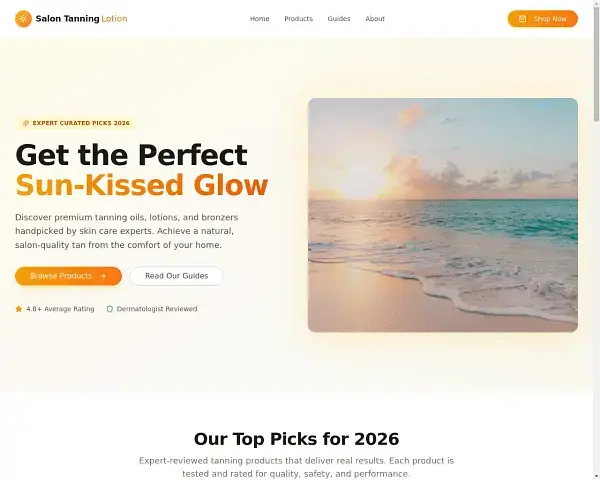Click the Dermatologist Reviewed label
Image resolution: width=600 pixels, height=480 pixels.
click(157, 309)
